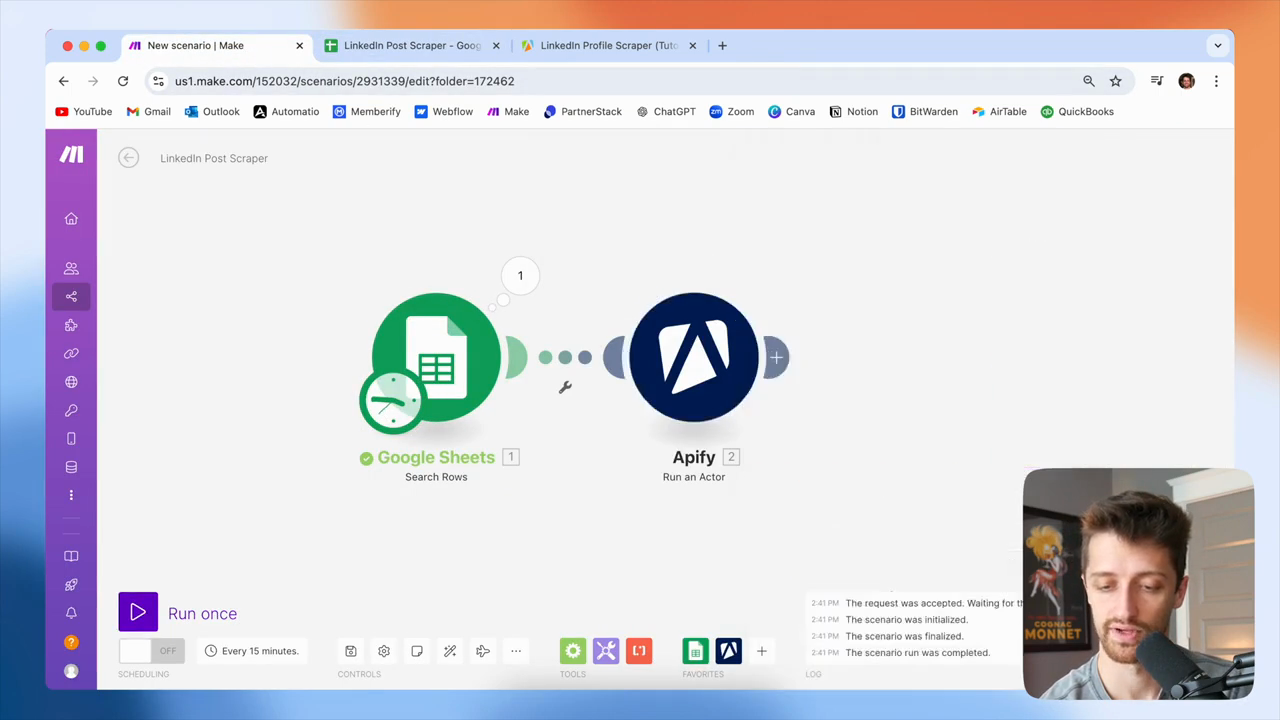The height and width of the screenshot is (720, 1280).
Task: Open the Apify Run an Actor module
Action: pyautogui.click(x=694, y=357)
